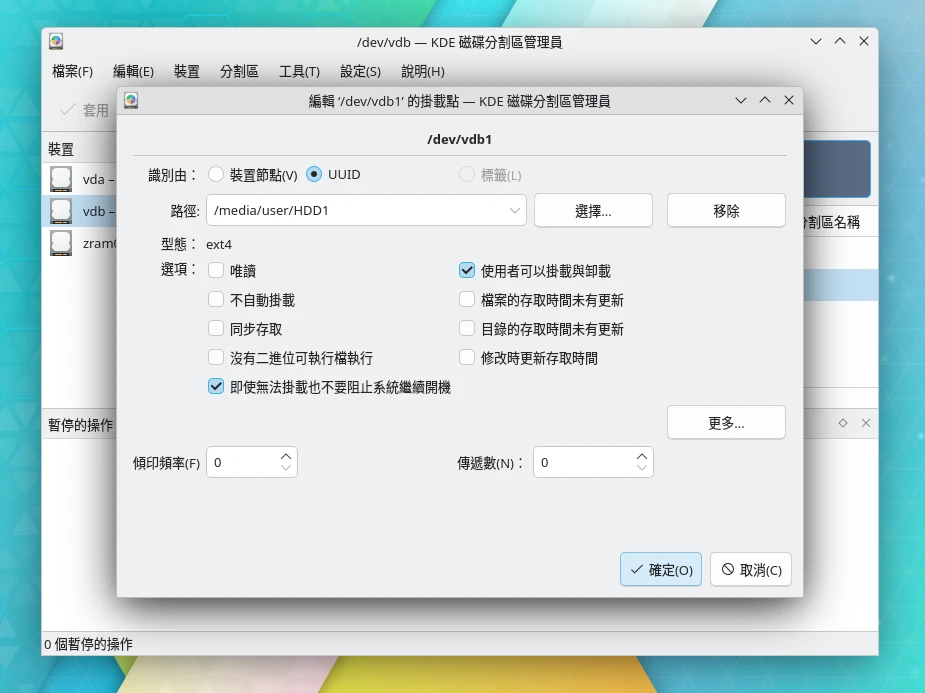
Task: Toggle the 不自動掛載 checkbox
Action: click(x=216, y=300)
